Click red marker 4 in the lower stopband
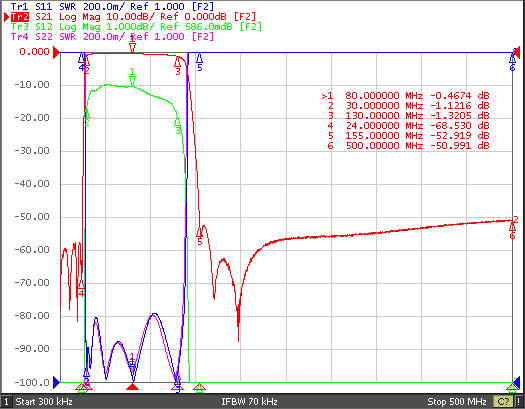Screen dimensions: 525x409 coord(81,288)
